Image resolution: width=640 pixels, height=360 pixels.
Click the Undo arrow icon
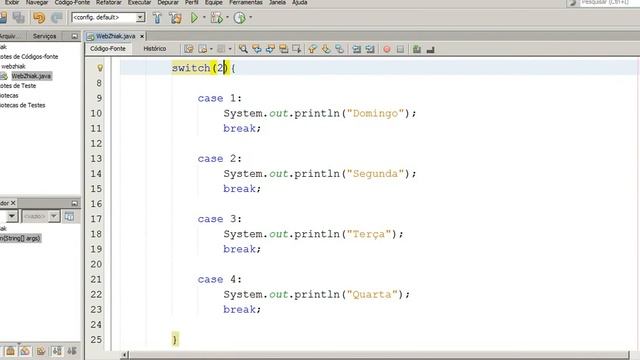(39, 18)
